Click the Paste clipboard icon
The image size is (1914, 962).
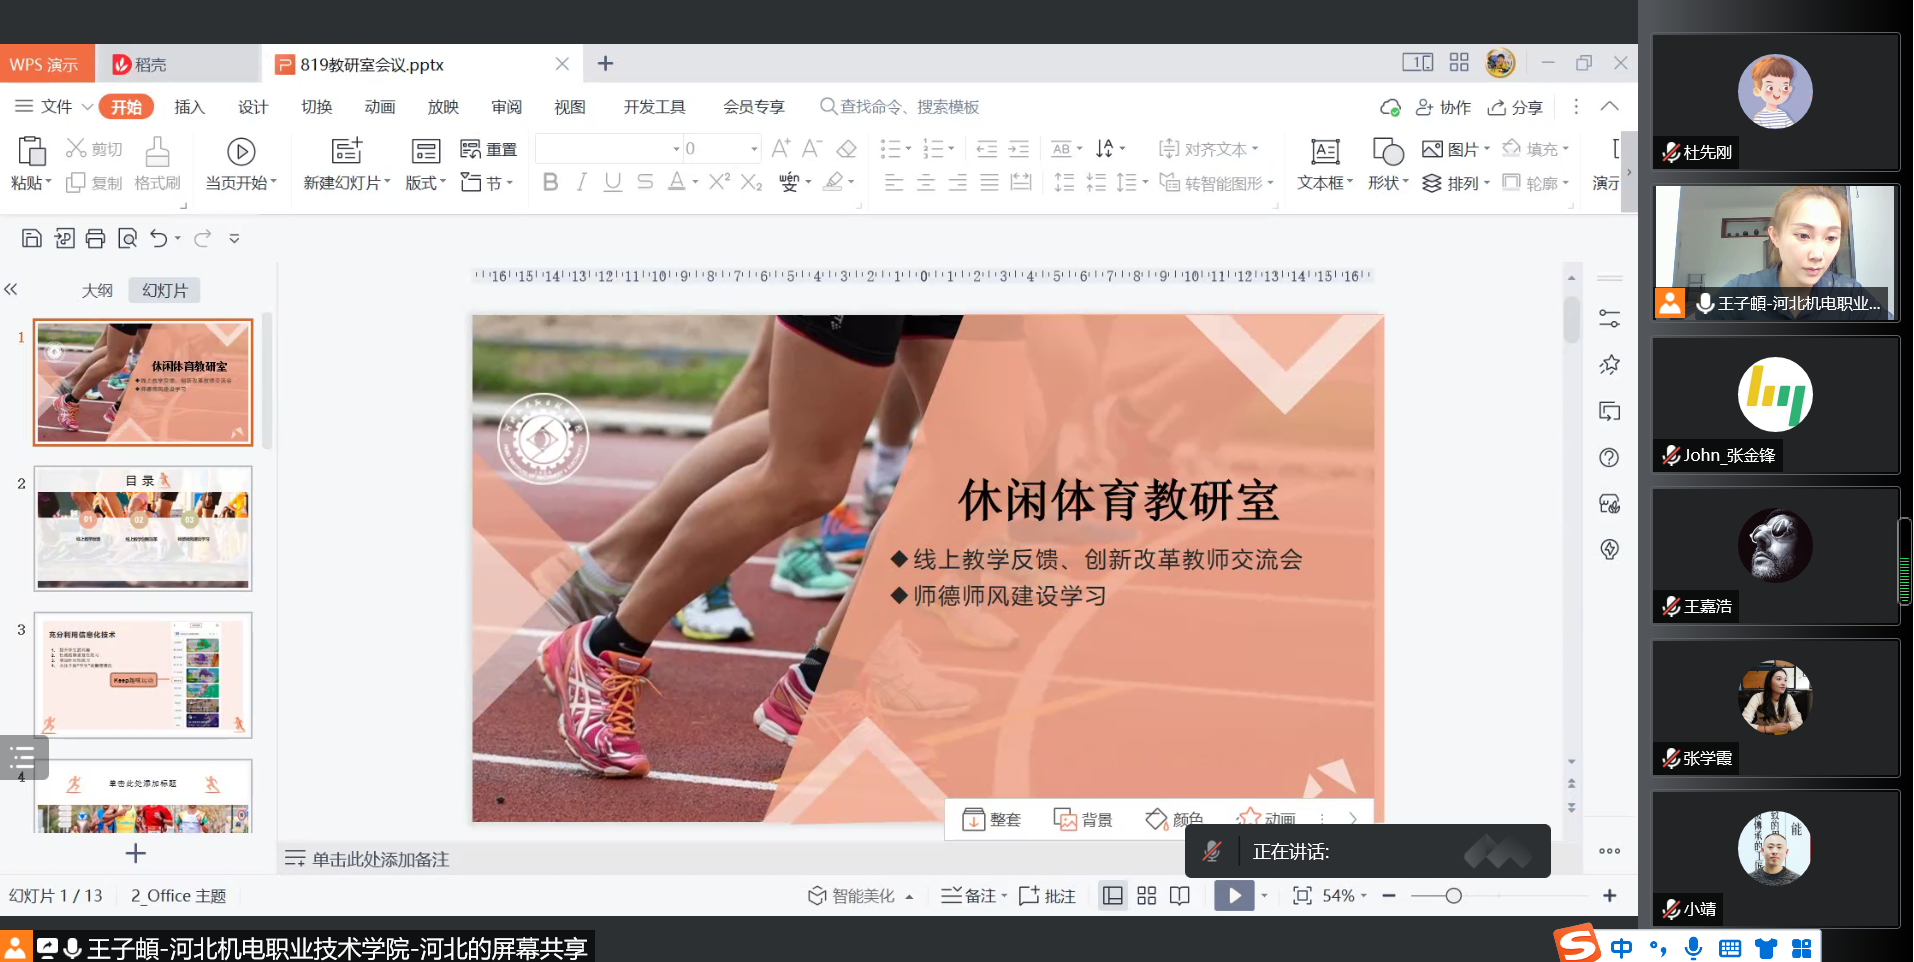point(31,151)
